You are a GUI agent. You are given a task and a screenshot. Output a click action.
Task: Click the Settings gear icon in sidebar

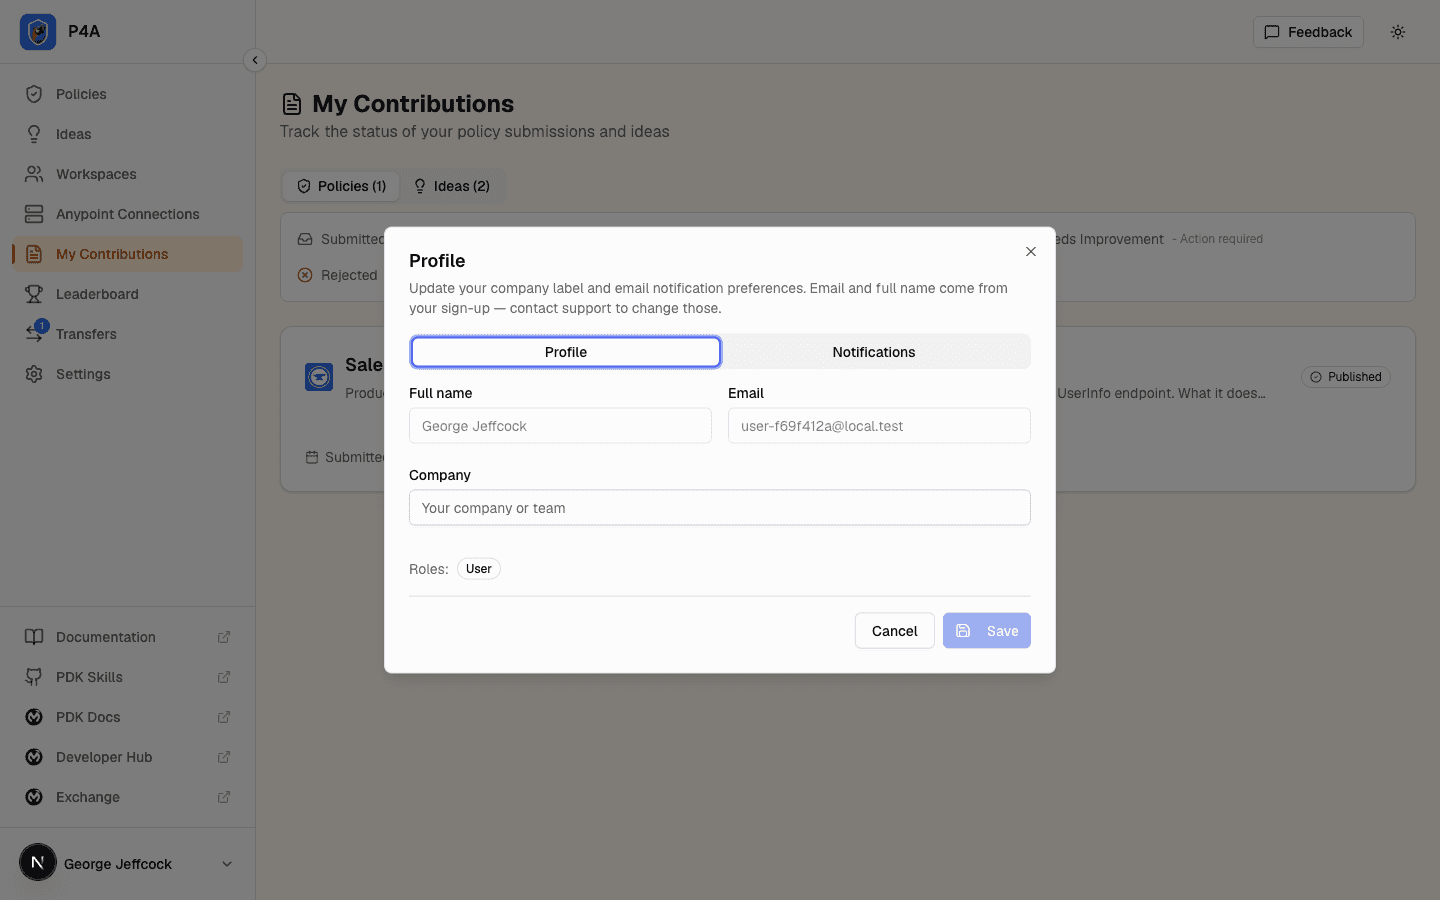click(x=34, y=374)
